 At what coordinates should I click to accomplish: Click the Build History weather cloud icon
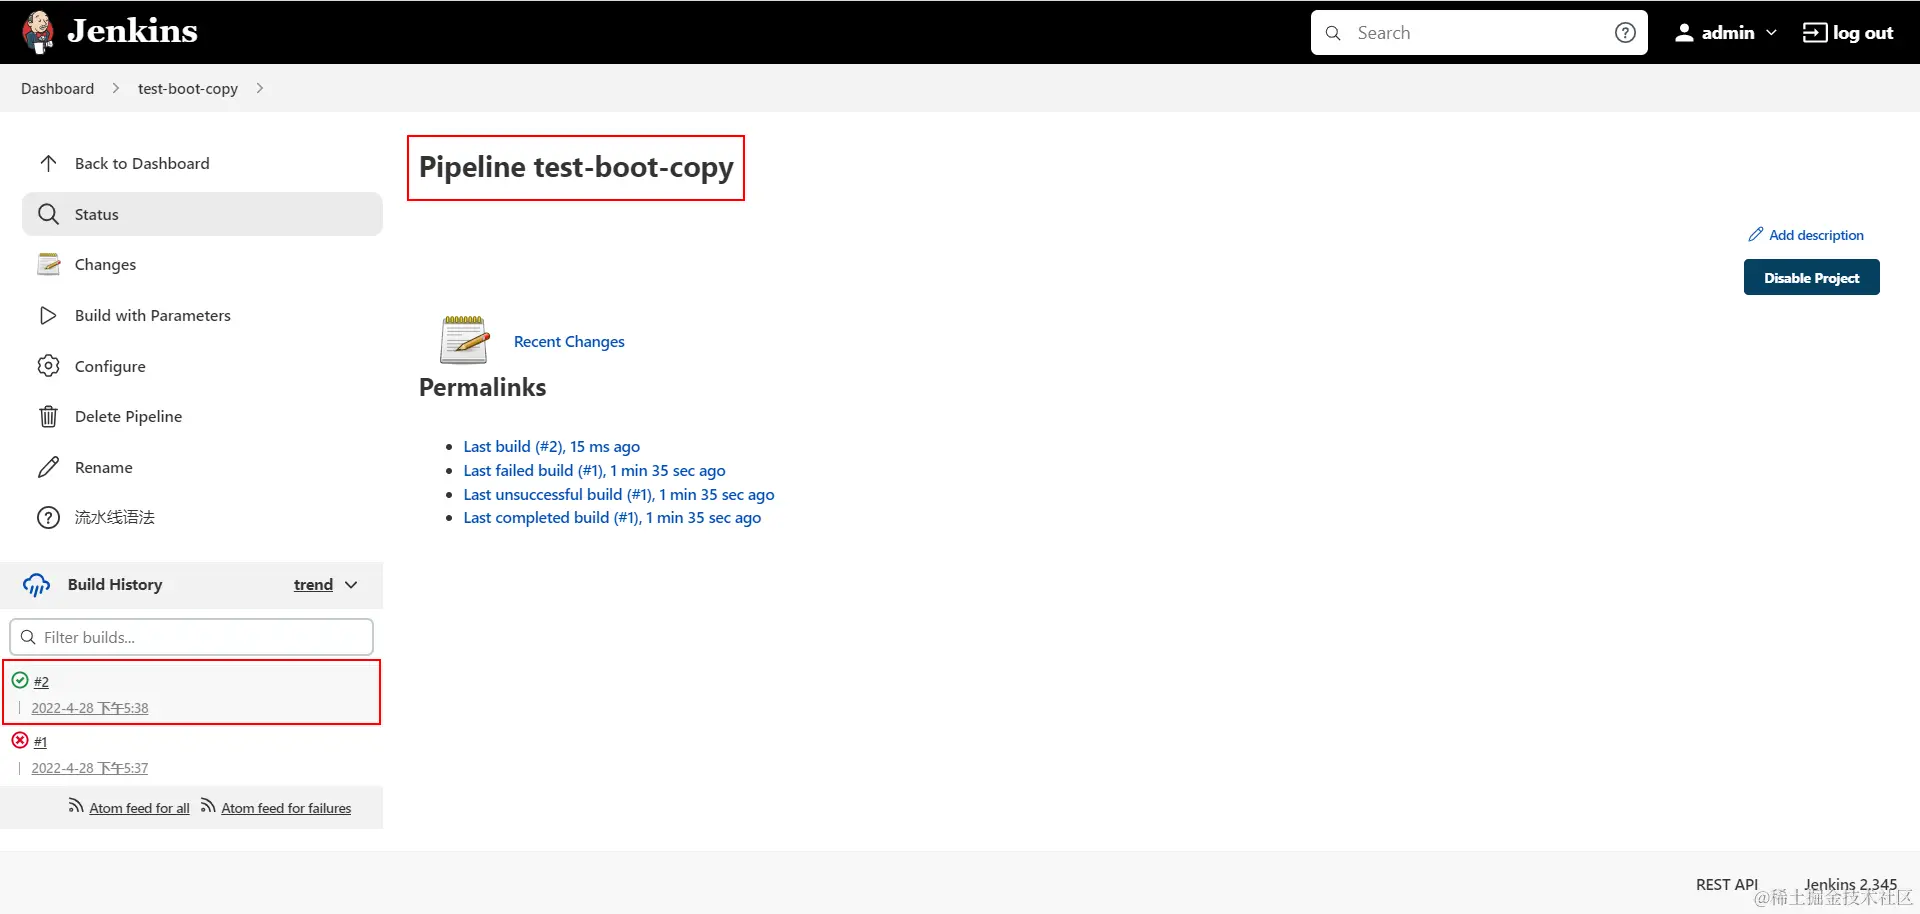(x=37, y=585)
